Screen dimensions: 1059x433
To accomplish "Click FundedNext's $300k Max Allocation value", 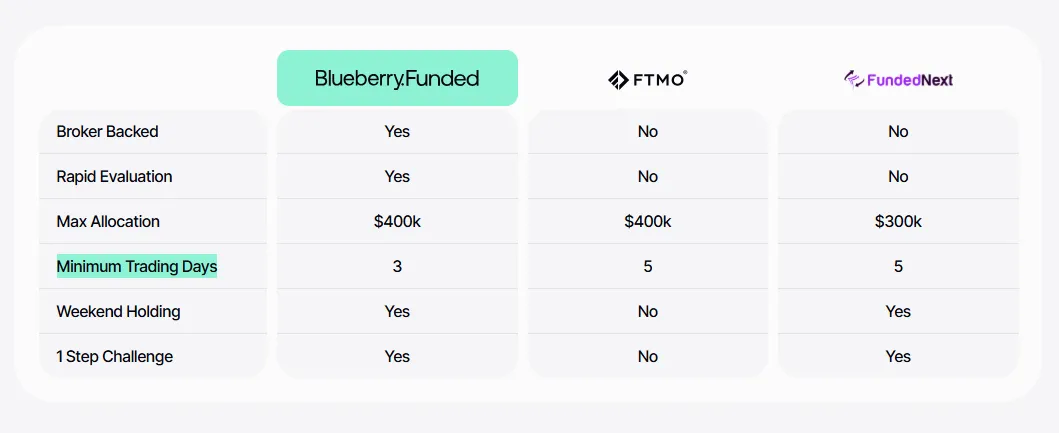I will tap(898, 221).
